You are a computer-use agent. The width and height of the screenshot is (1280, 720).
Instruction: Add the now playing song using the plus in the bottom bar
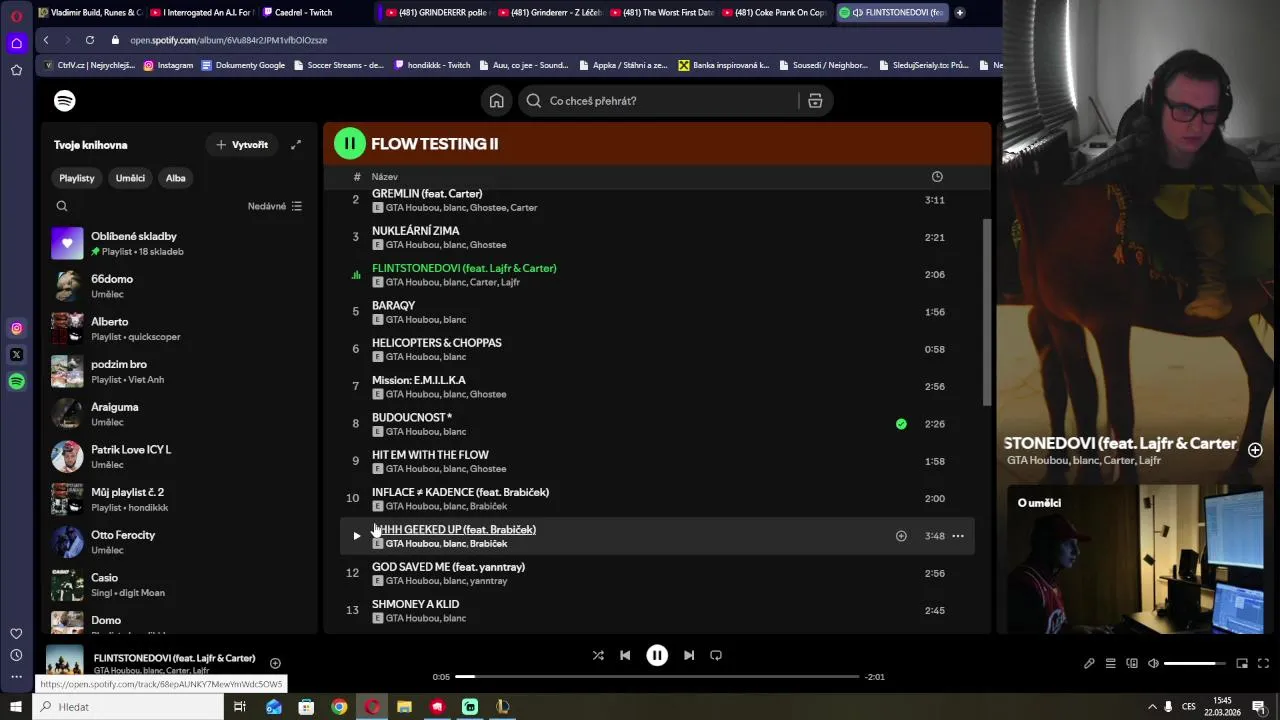point(275,663)
